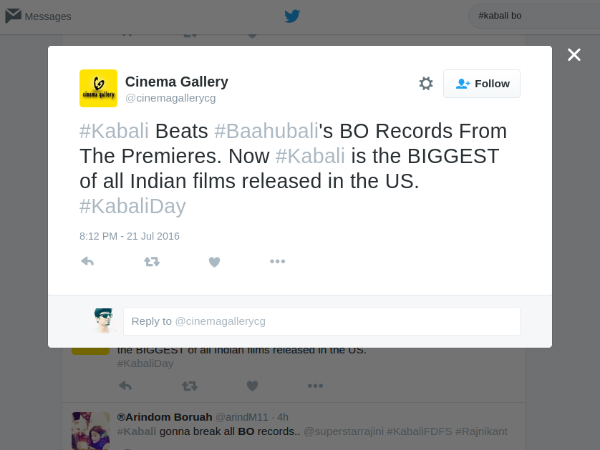The image size is (600, 450).
Task: Like the background tweet below the modal
Action: pyautogui.click(x=252, y=385)
